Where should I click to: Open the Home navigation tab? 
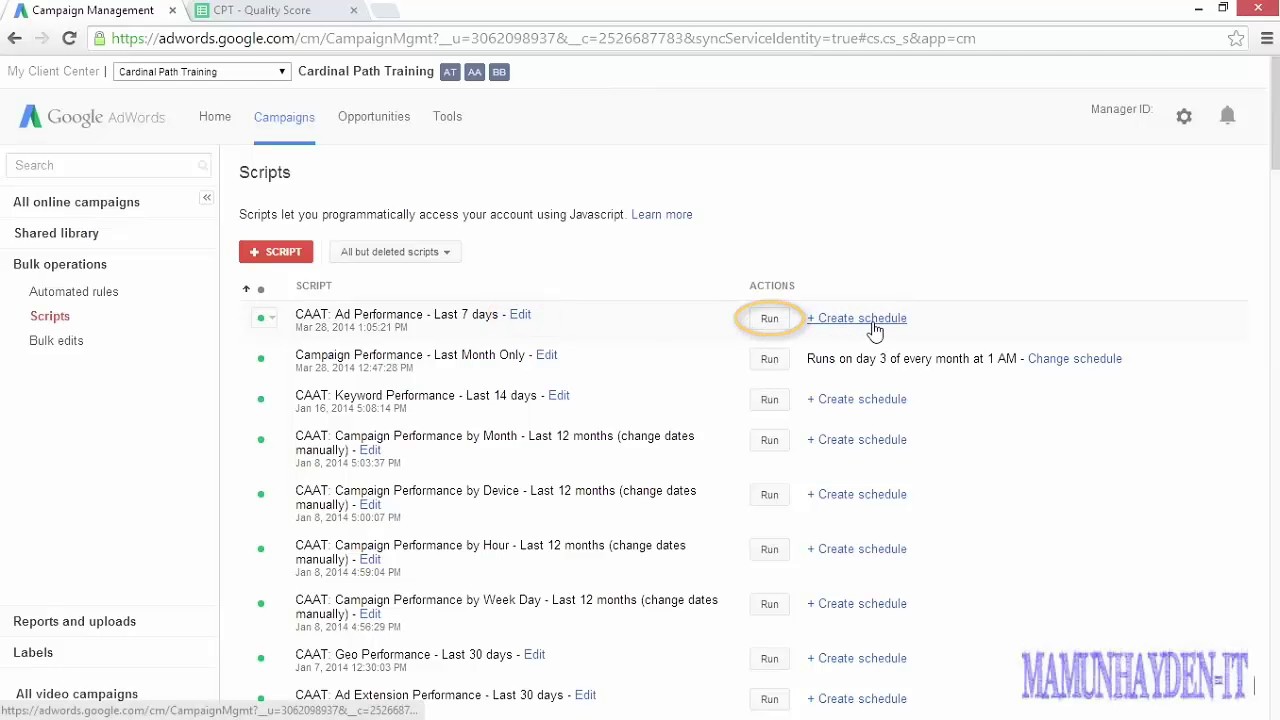coord(215,116)
